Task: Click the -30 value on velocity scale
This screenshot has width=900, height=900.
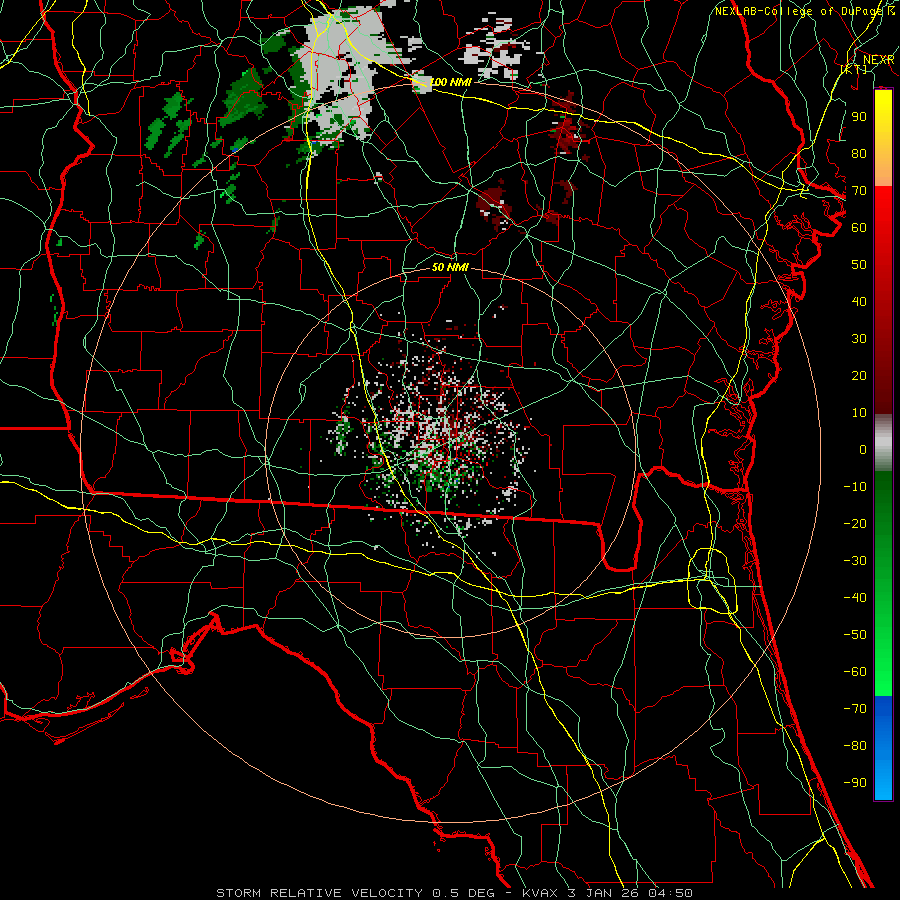Action: point(855,561)
